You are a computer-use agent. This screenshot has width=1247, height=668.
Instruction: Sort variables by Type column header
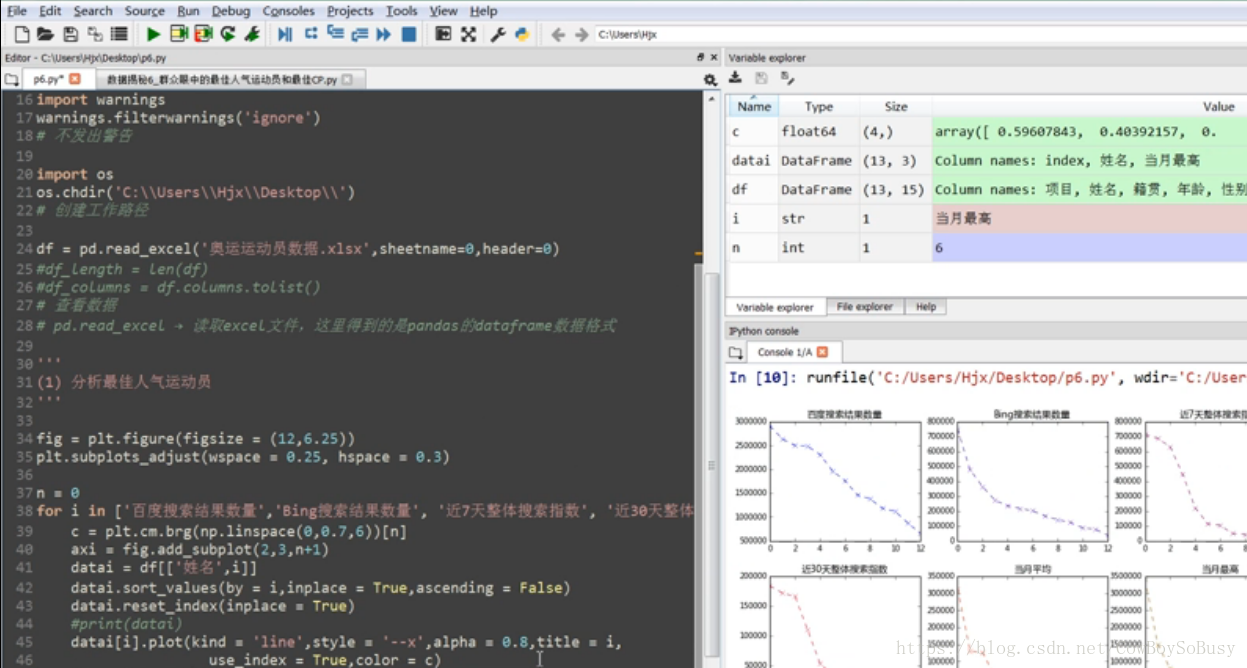tap(819, 106)
